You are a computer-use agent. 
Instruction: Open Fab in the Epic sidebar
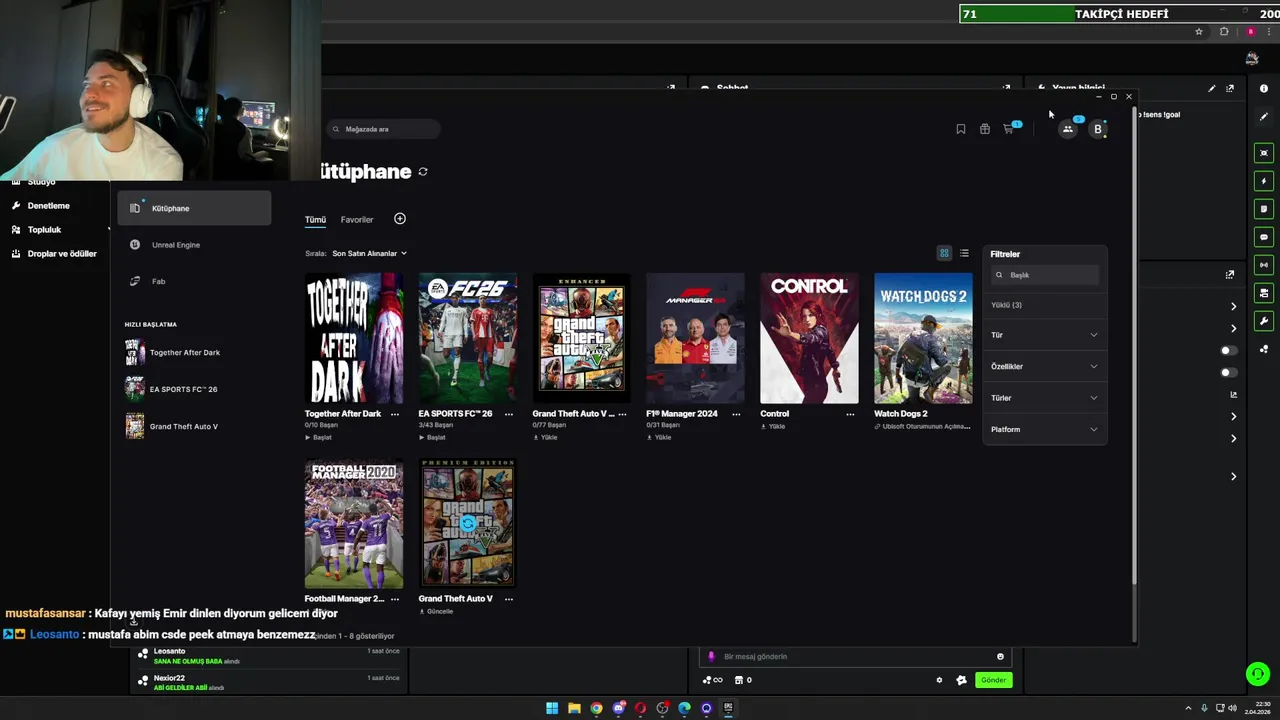(194, 281)
